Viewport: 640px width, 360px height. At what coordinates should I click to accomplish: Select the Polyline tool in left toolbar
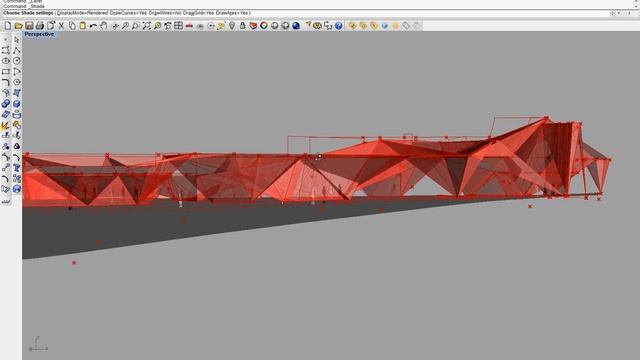pyautogui.click(x=16, y=50)
